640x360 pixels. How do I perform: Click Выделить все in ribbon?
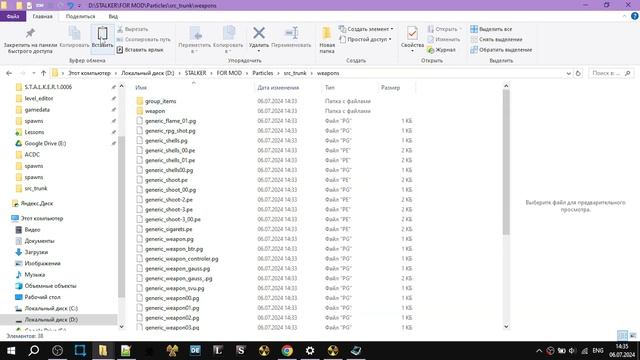[491, 29]
